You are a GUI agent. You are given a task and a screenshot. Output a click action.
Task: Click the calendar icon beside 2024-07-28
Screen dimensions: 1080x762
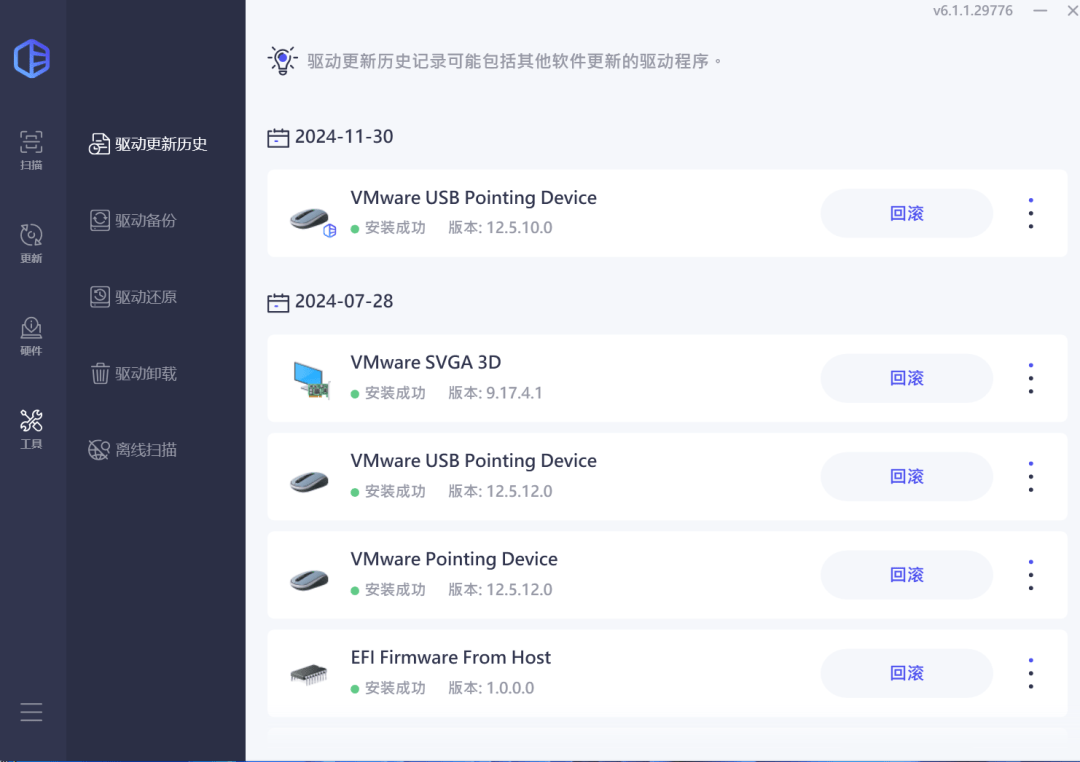(278, 301)
